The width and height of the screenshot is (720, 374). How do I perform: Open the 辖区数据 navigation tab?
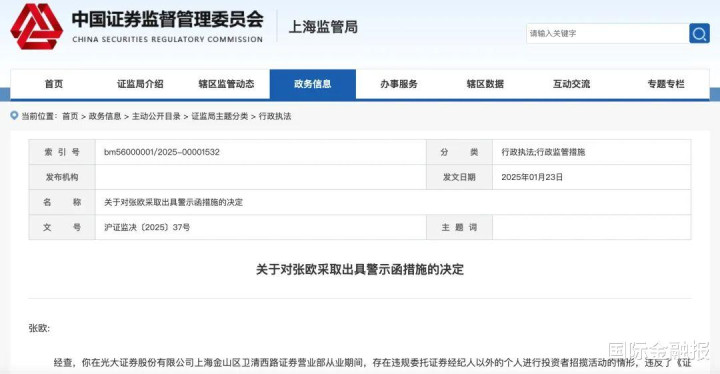pyautogui.click(x=485, y=84)
